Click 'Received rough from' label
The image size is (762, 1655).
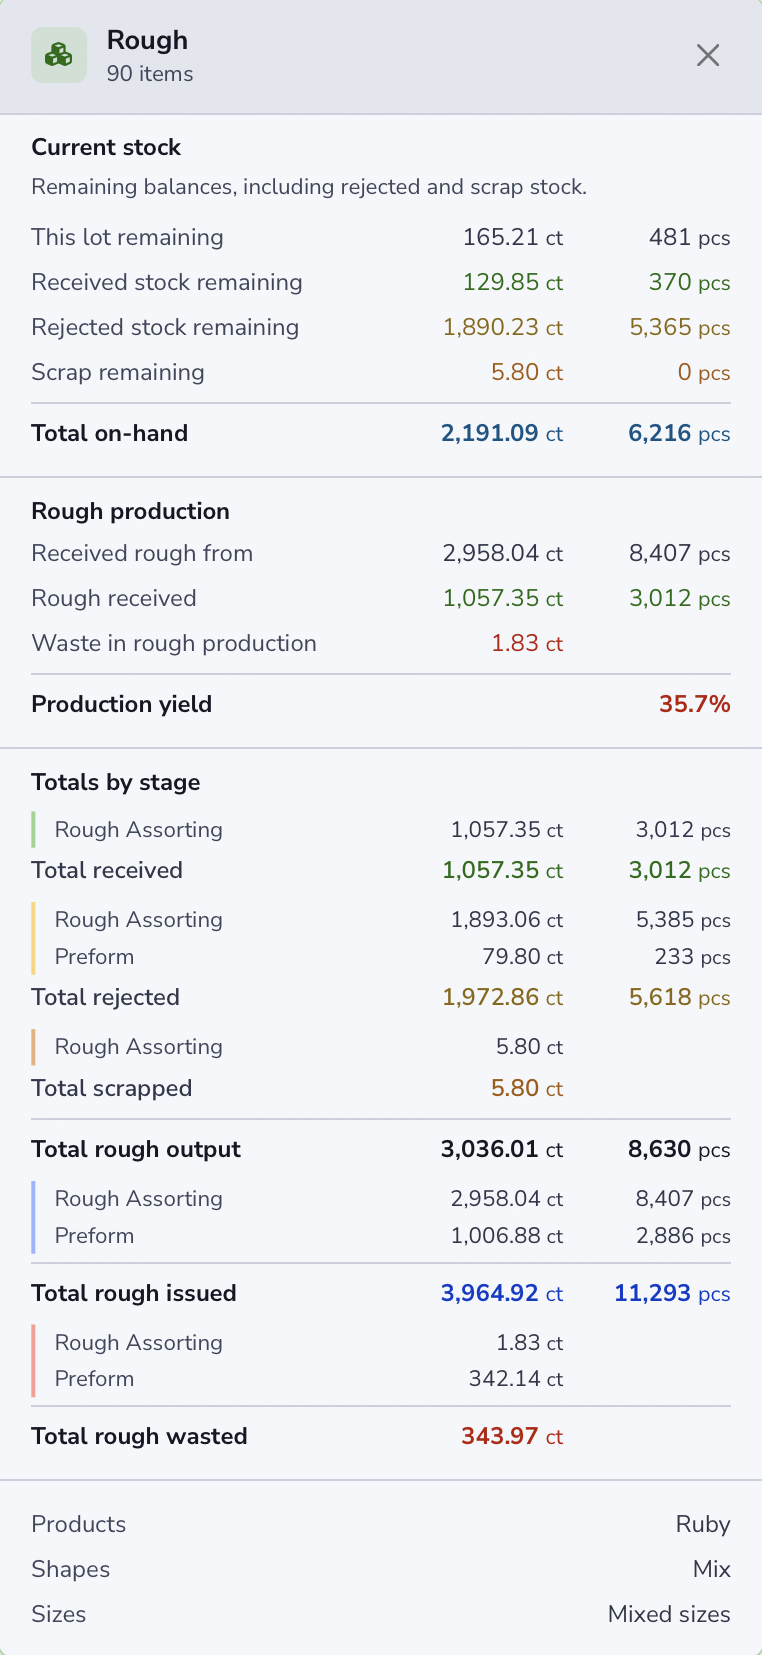click(142, 553)
